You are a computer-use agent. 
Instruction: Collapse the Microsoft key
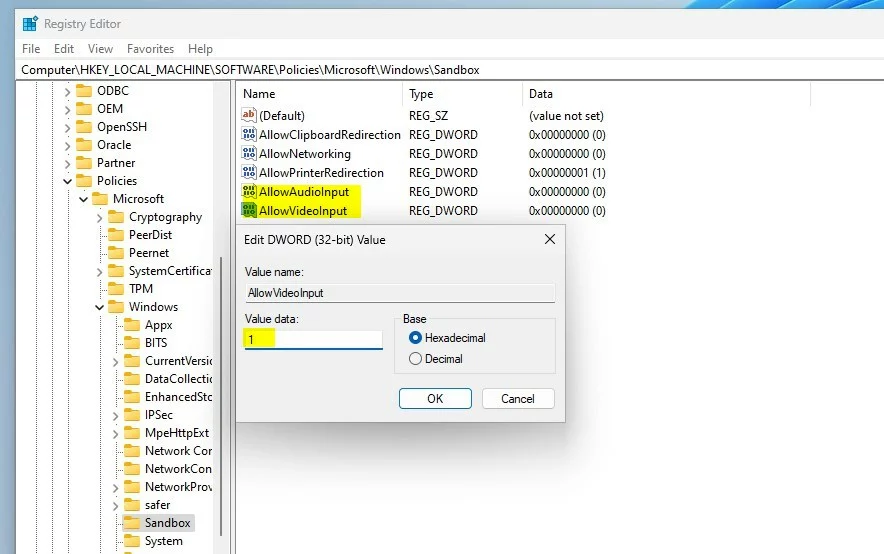pos(83,199)
